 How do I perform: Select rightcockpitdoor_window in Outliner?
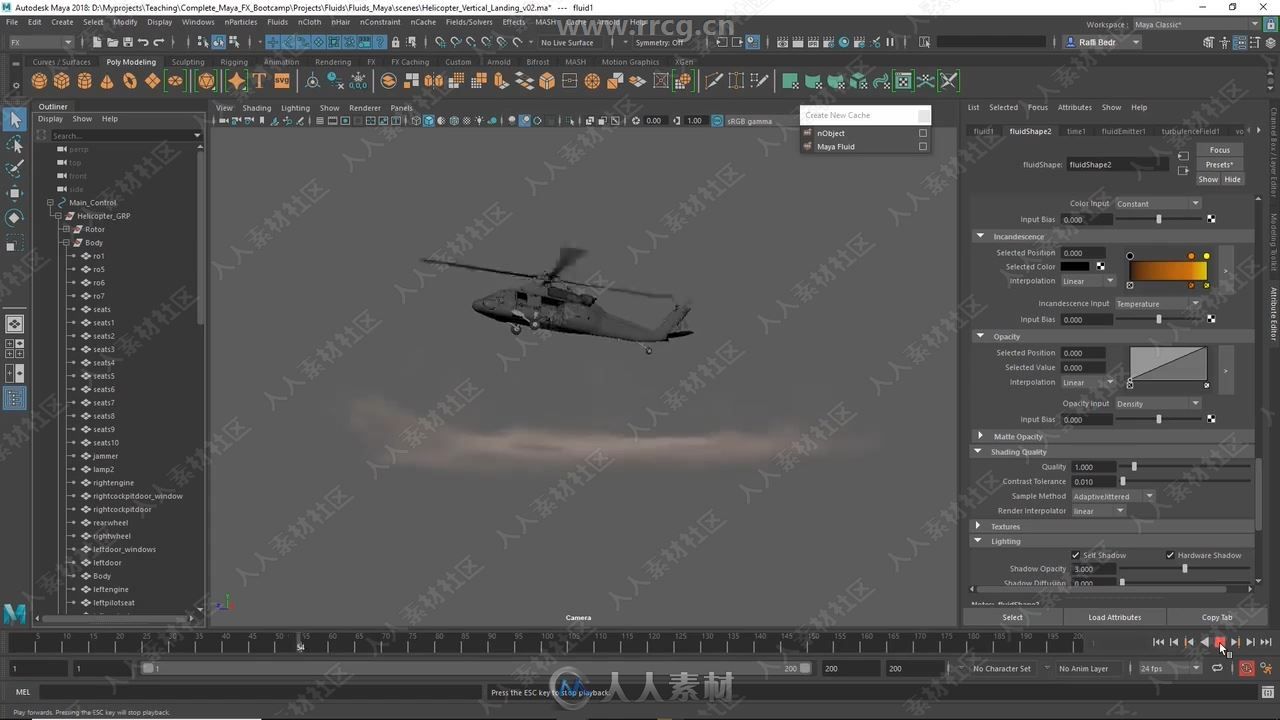[x=138, y=496]
